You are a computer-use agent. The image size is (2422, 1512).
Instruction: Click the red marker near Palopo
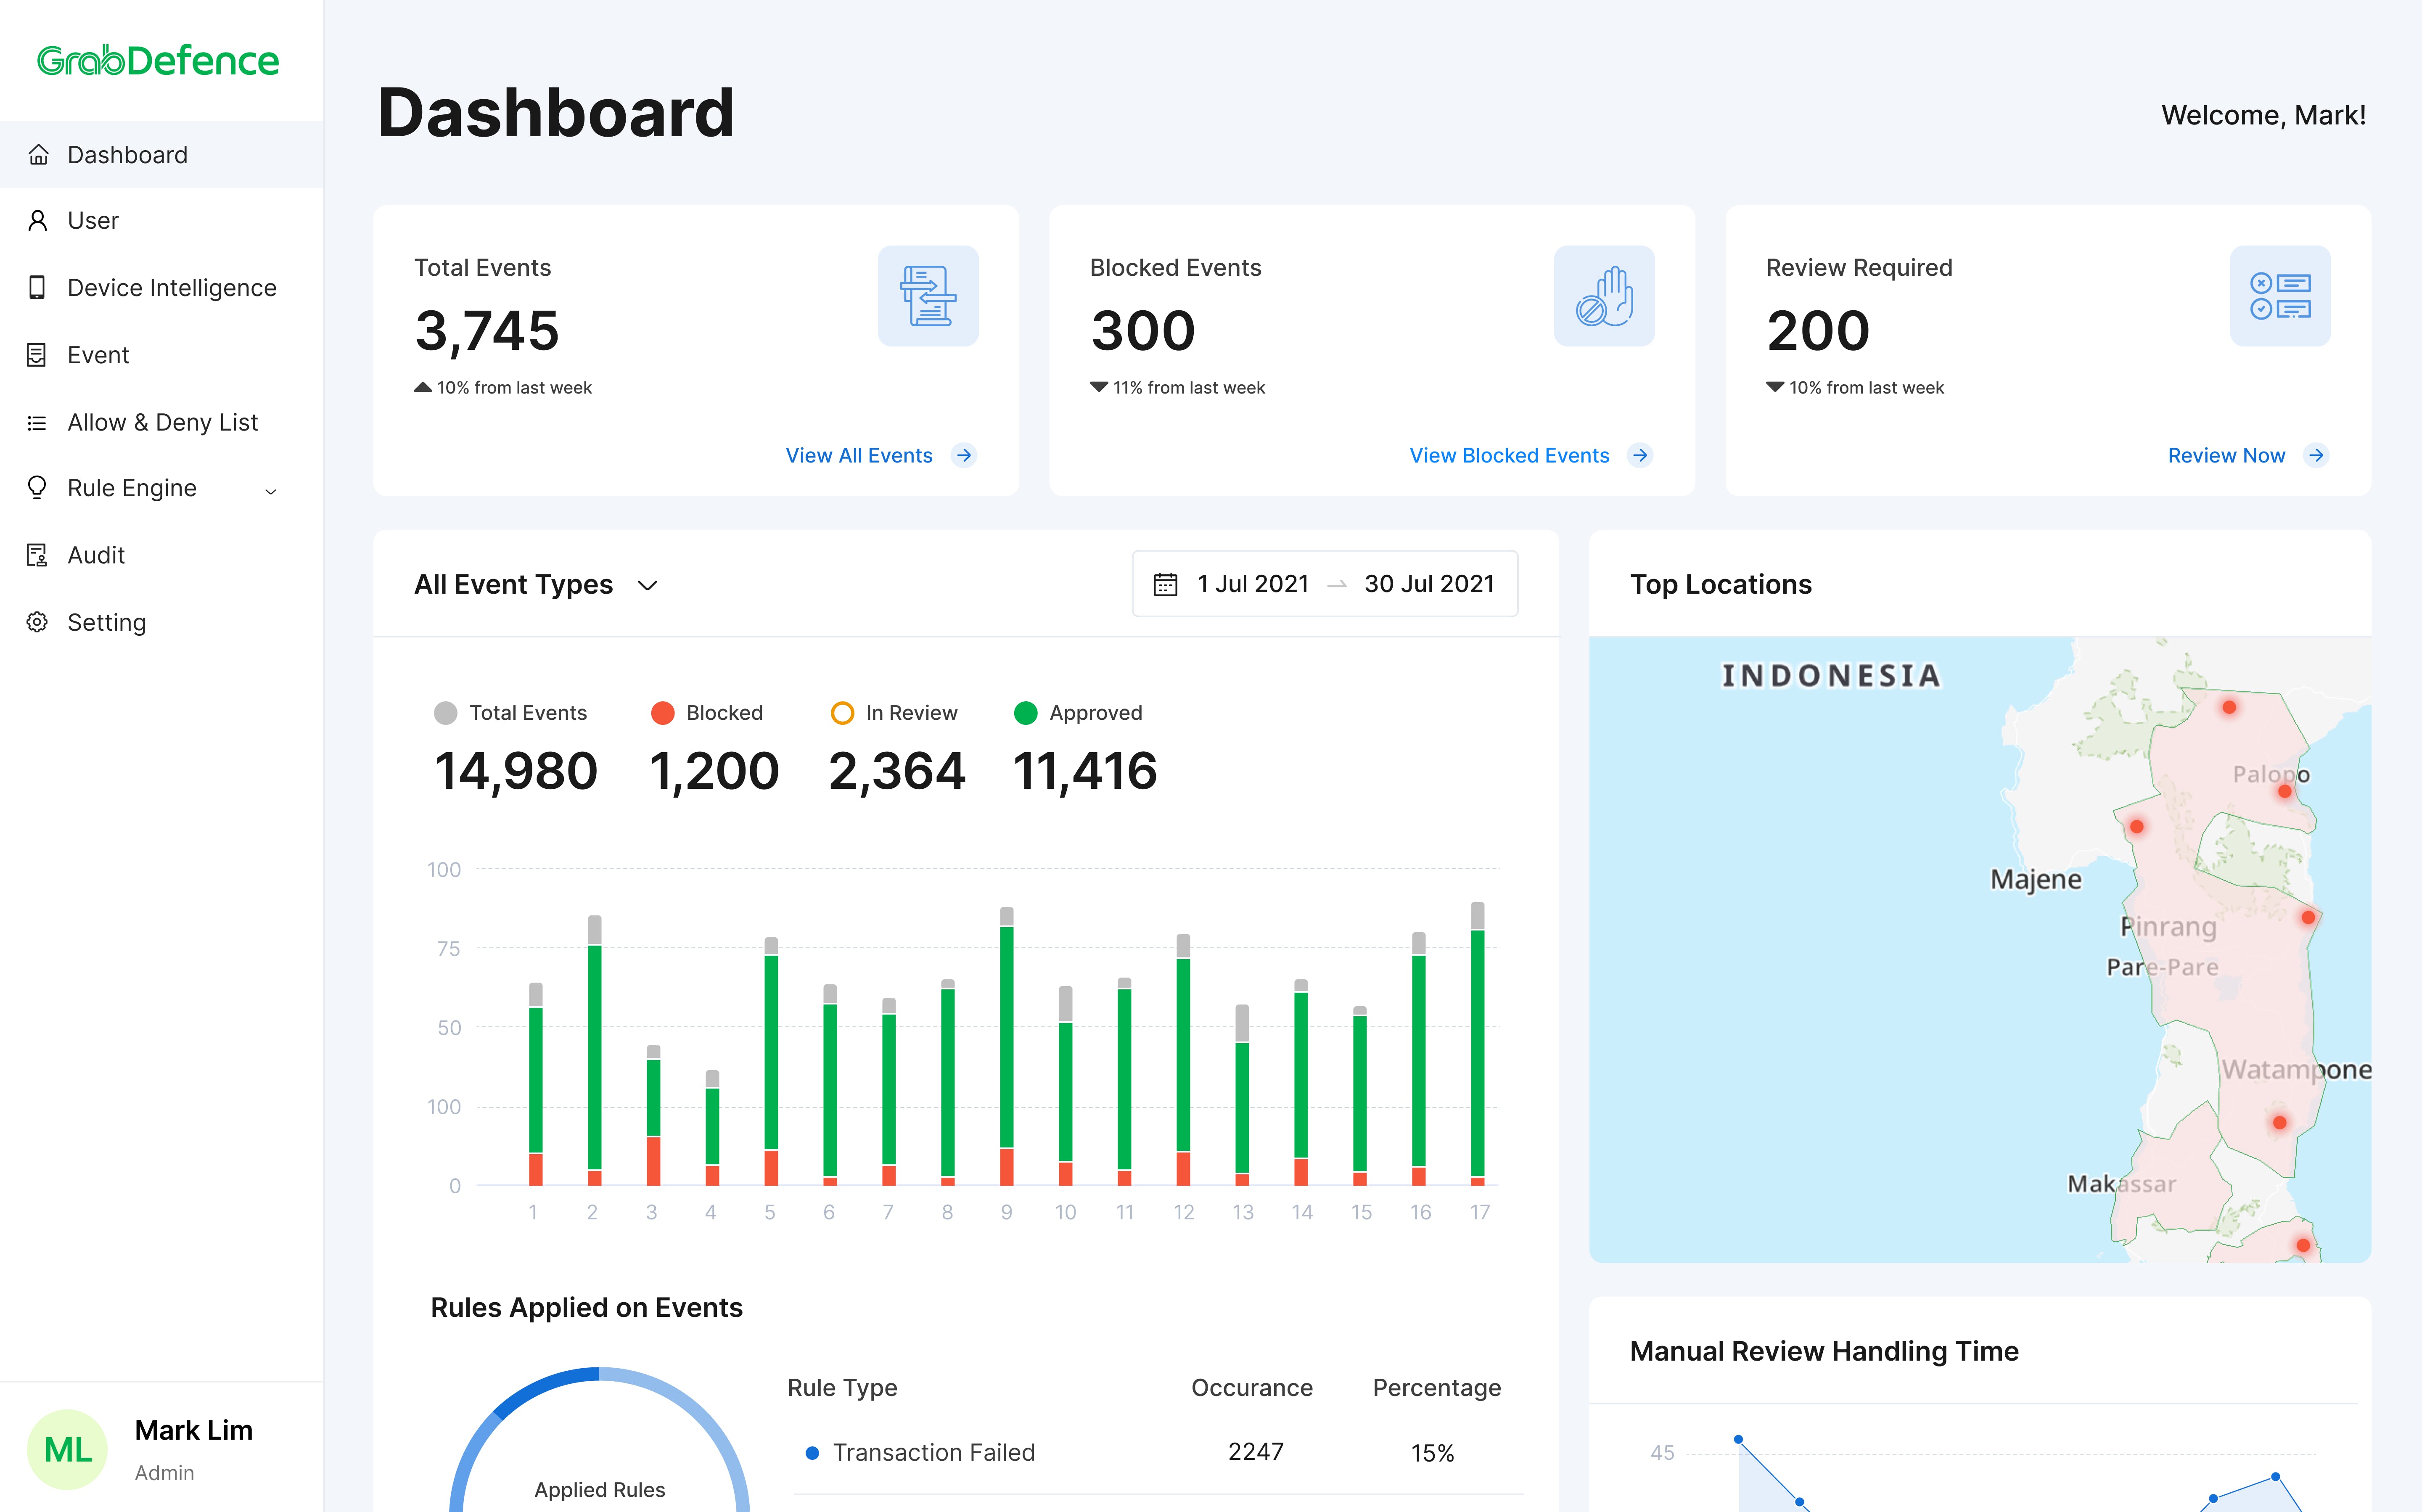coord(2284,791)
